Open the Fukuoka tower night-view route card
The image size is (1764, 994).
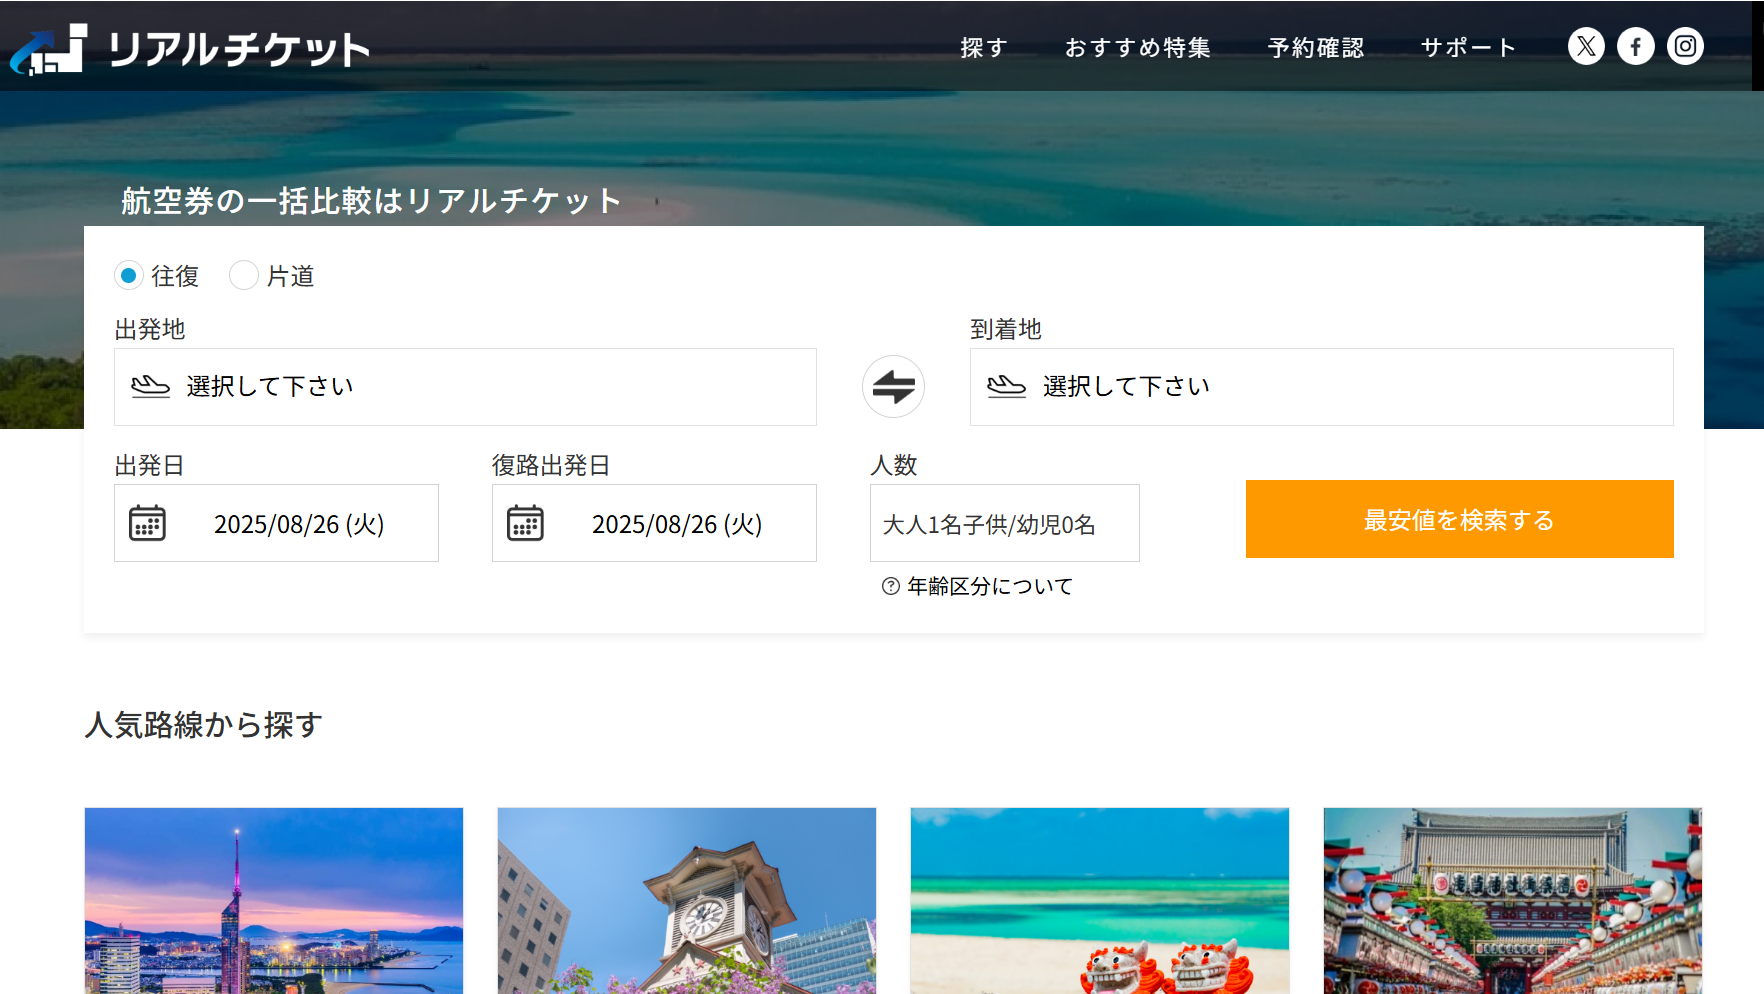[274, 900]
